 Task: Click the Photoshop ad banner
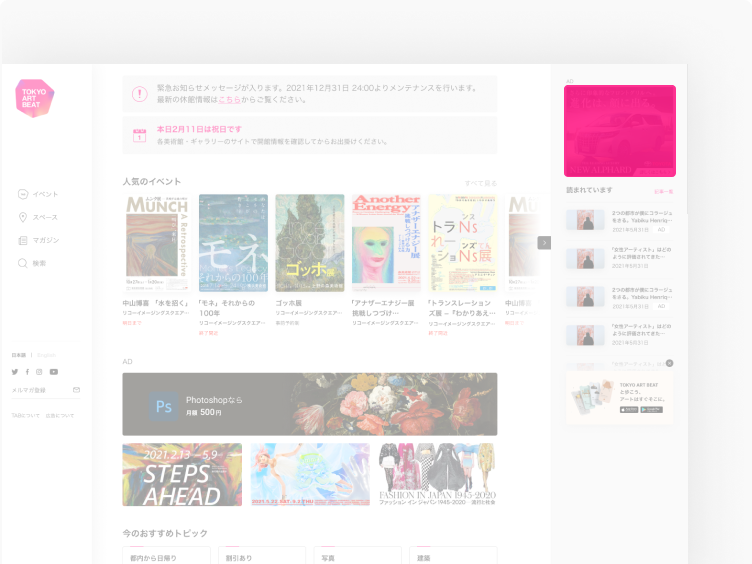point(309,404)
